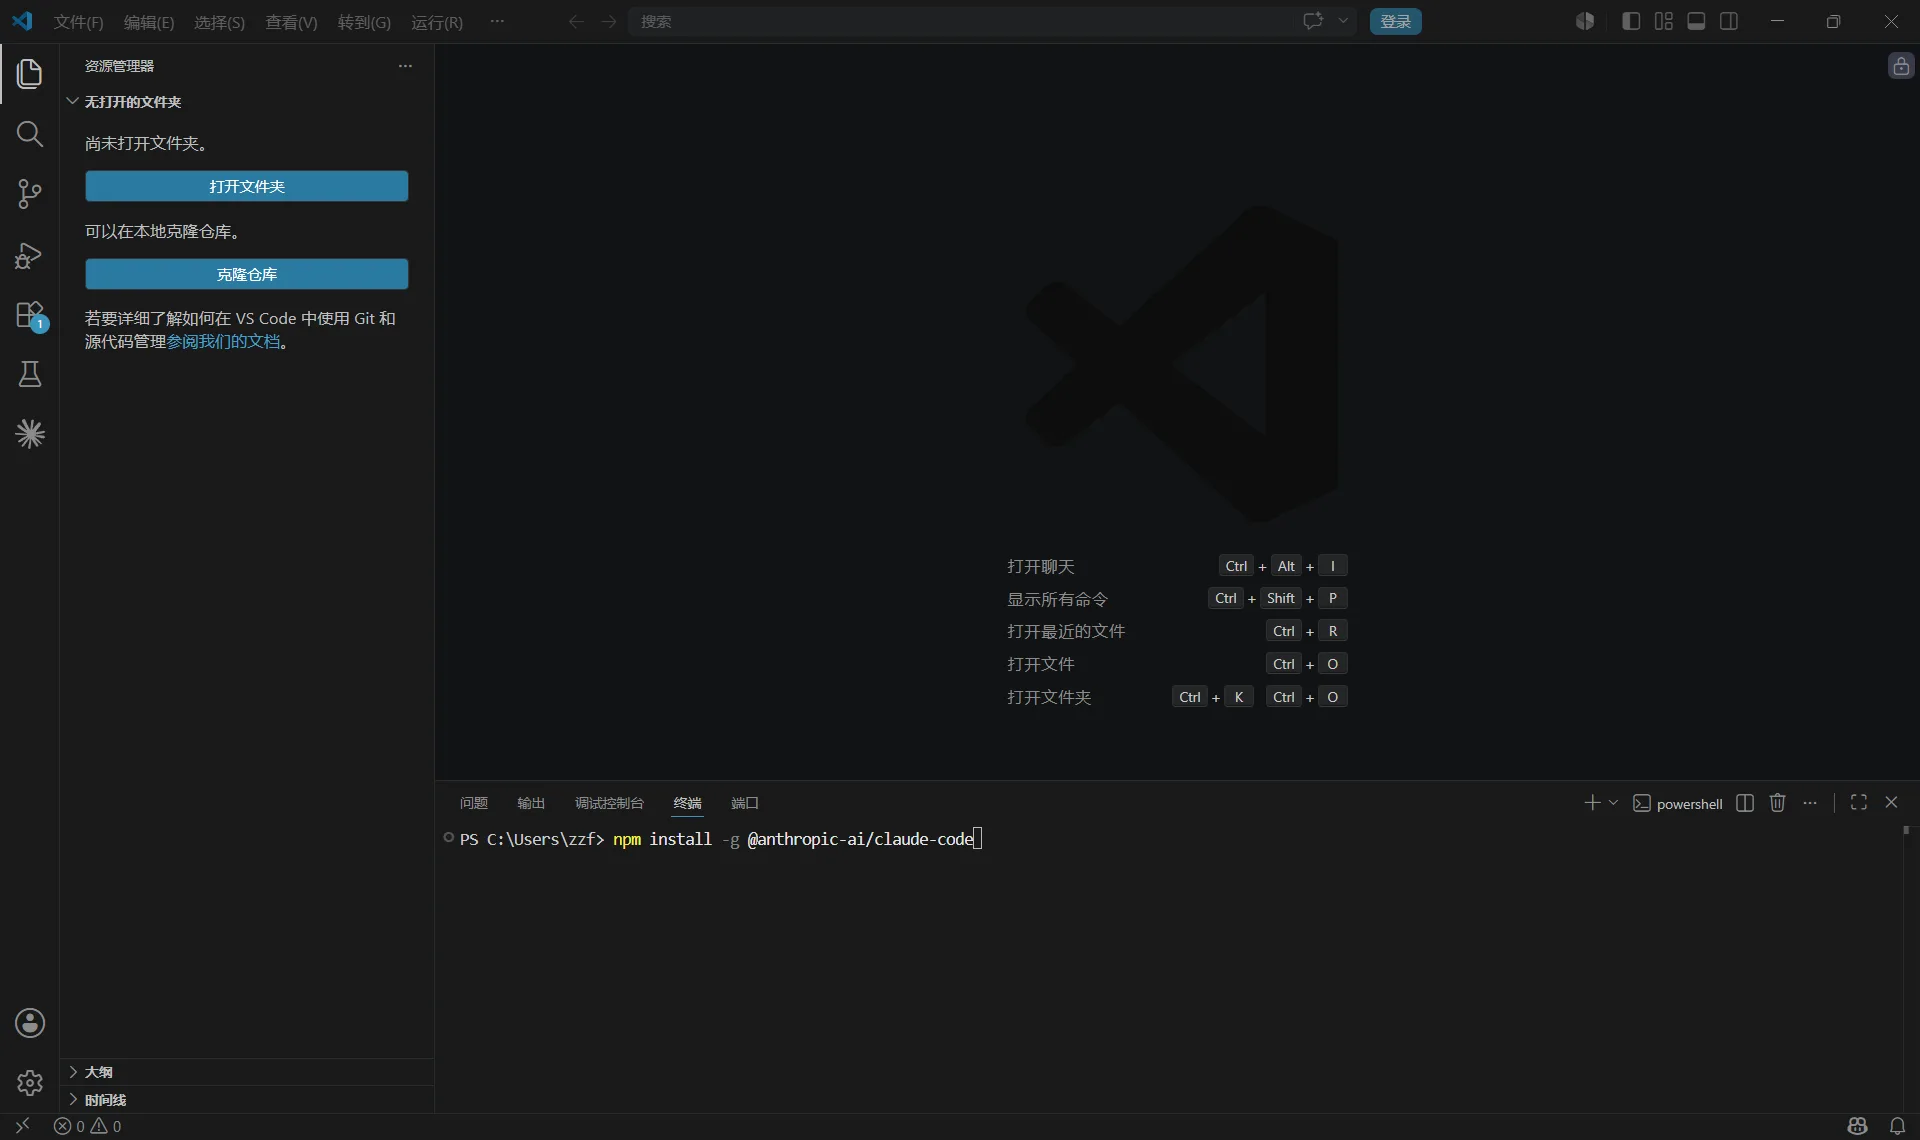Open the Source Control view

30,194
